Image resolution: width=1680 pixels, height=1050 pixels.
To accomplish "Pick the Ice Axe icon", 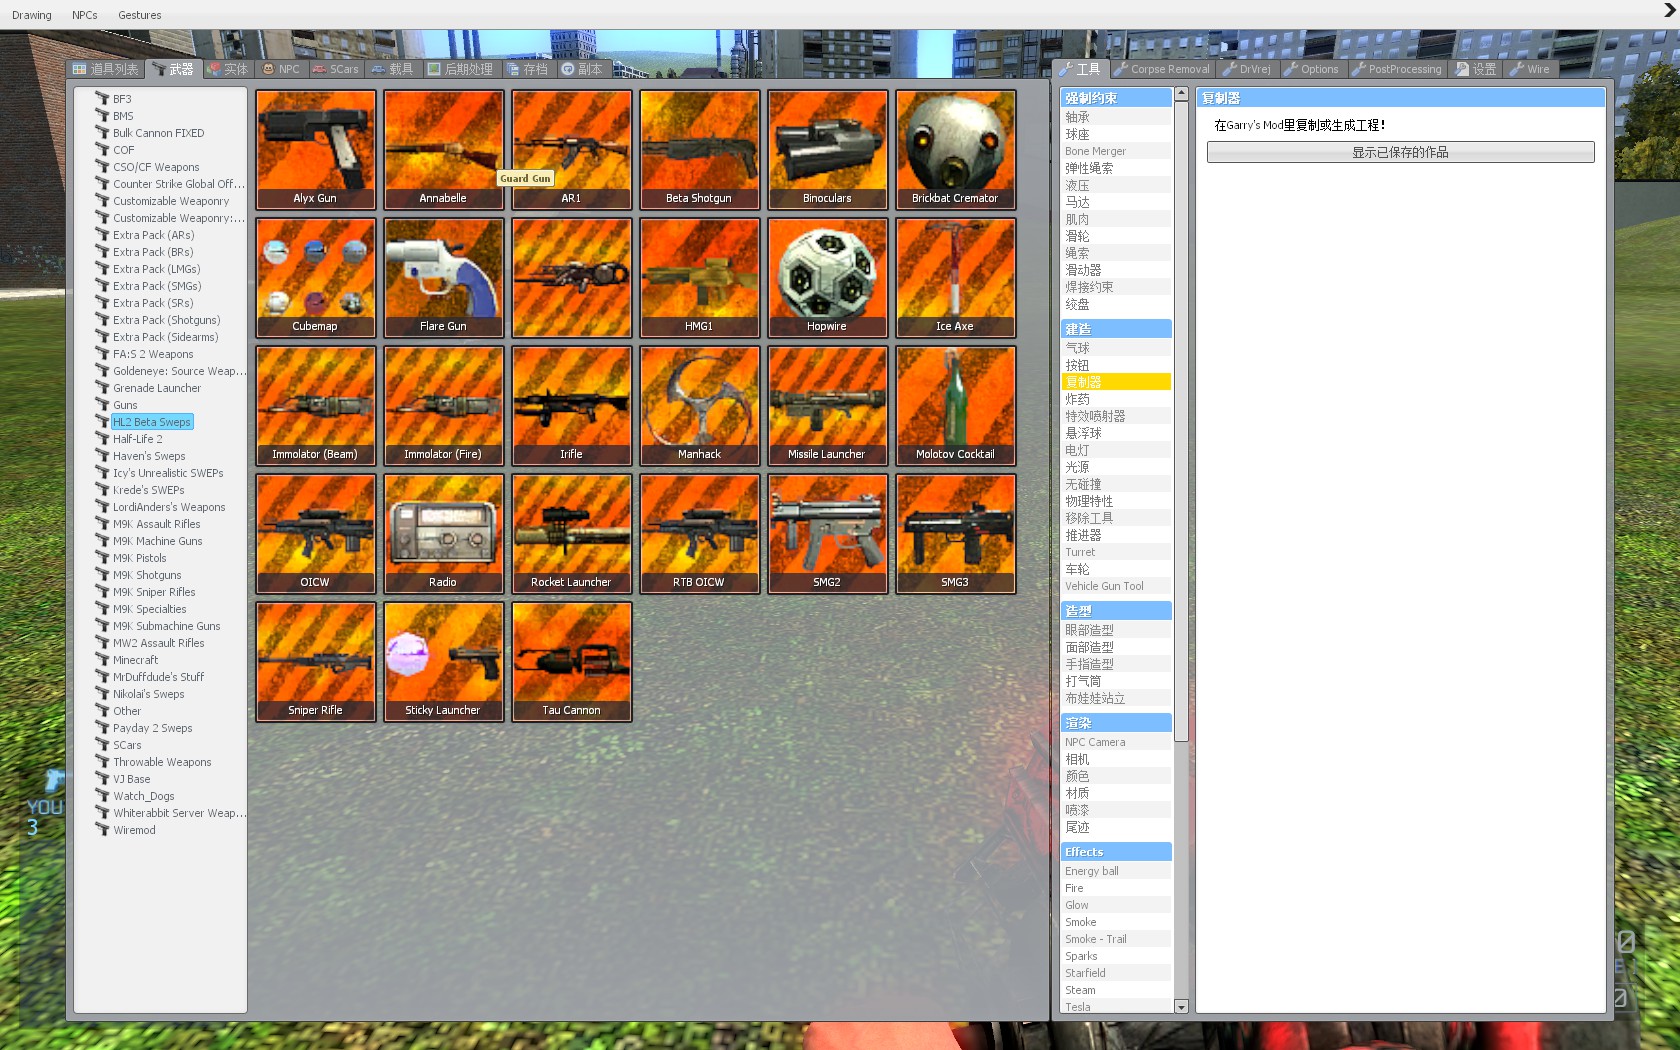I will click(955, 278).
